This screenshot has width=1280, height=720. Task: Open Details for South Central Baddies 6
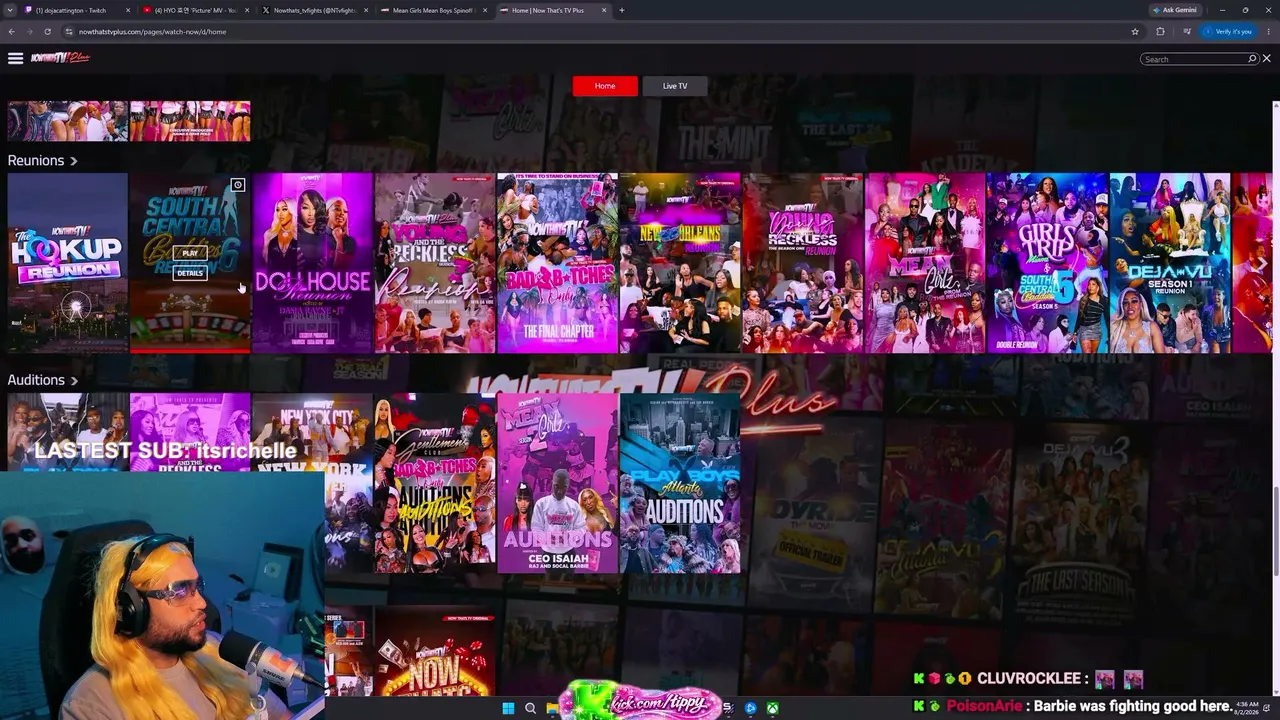point(190,273)
